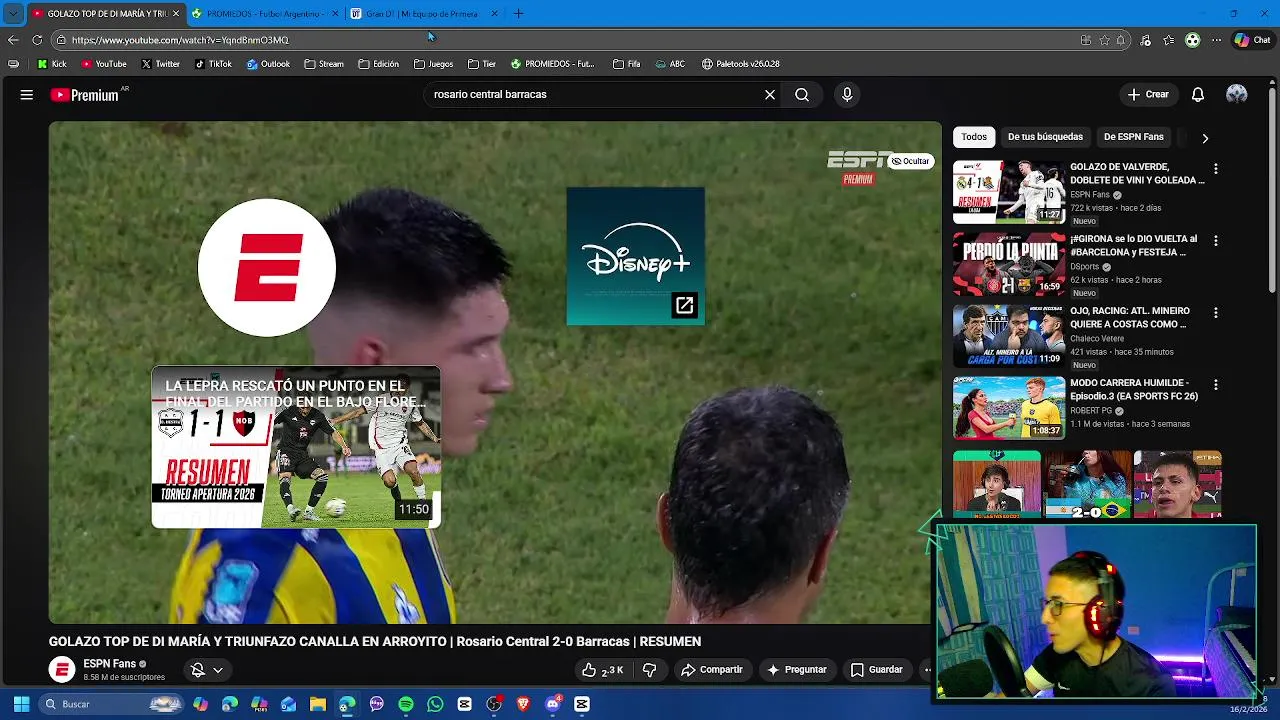Open the Twitter bookmark
The image size is (1280, 720).
[160, 64]
